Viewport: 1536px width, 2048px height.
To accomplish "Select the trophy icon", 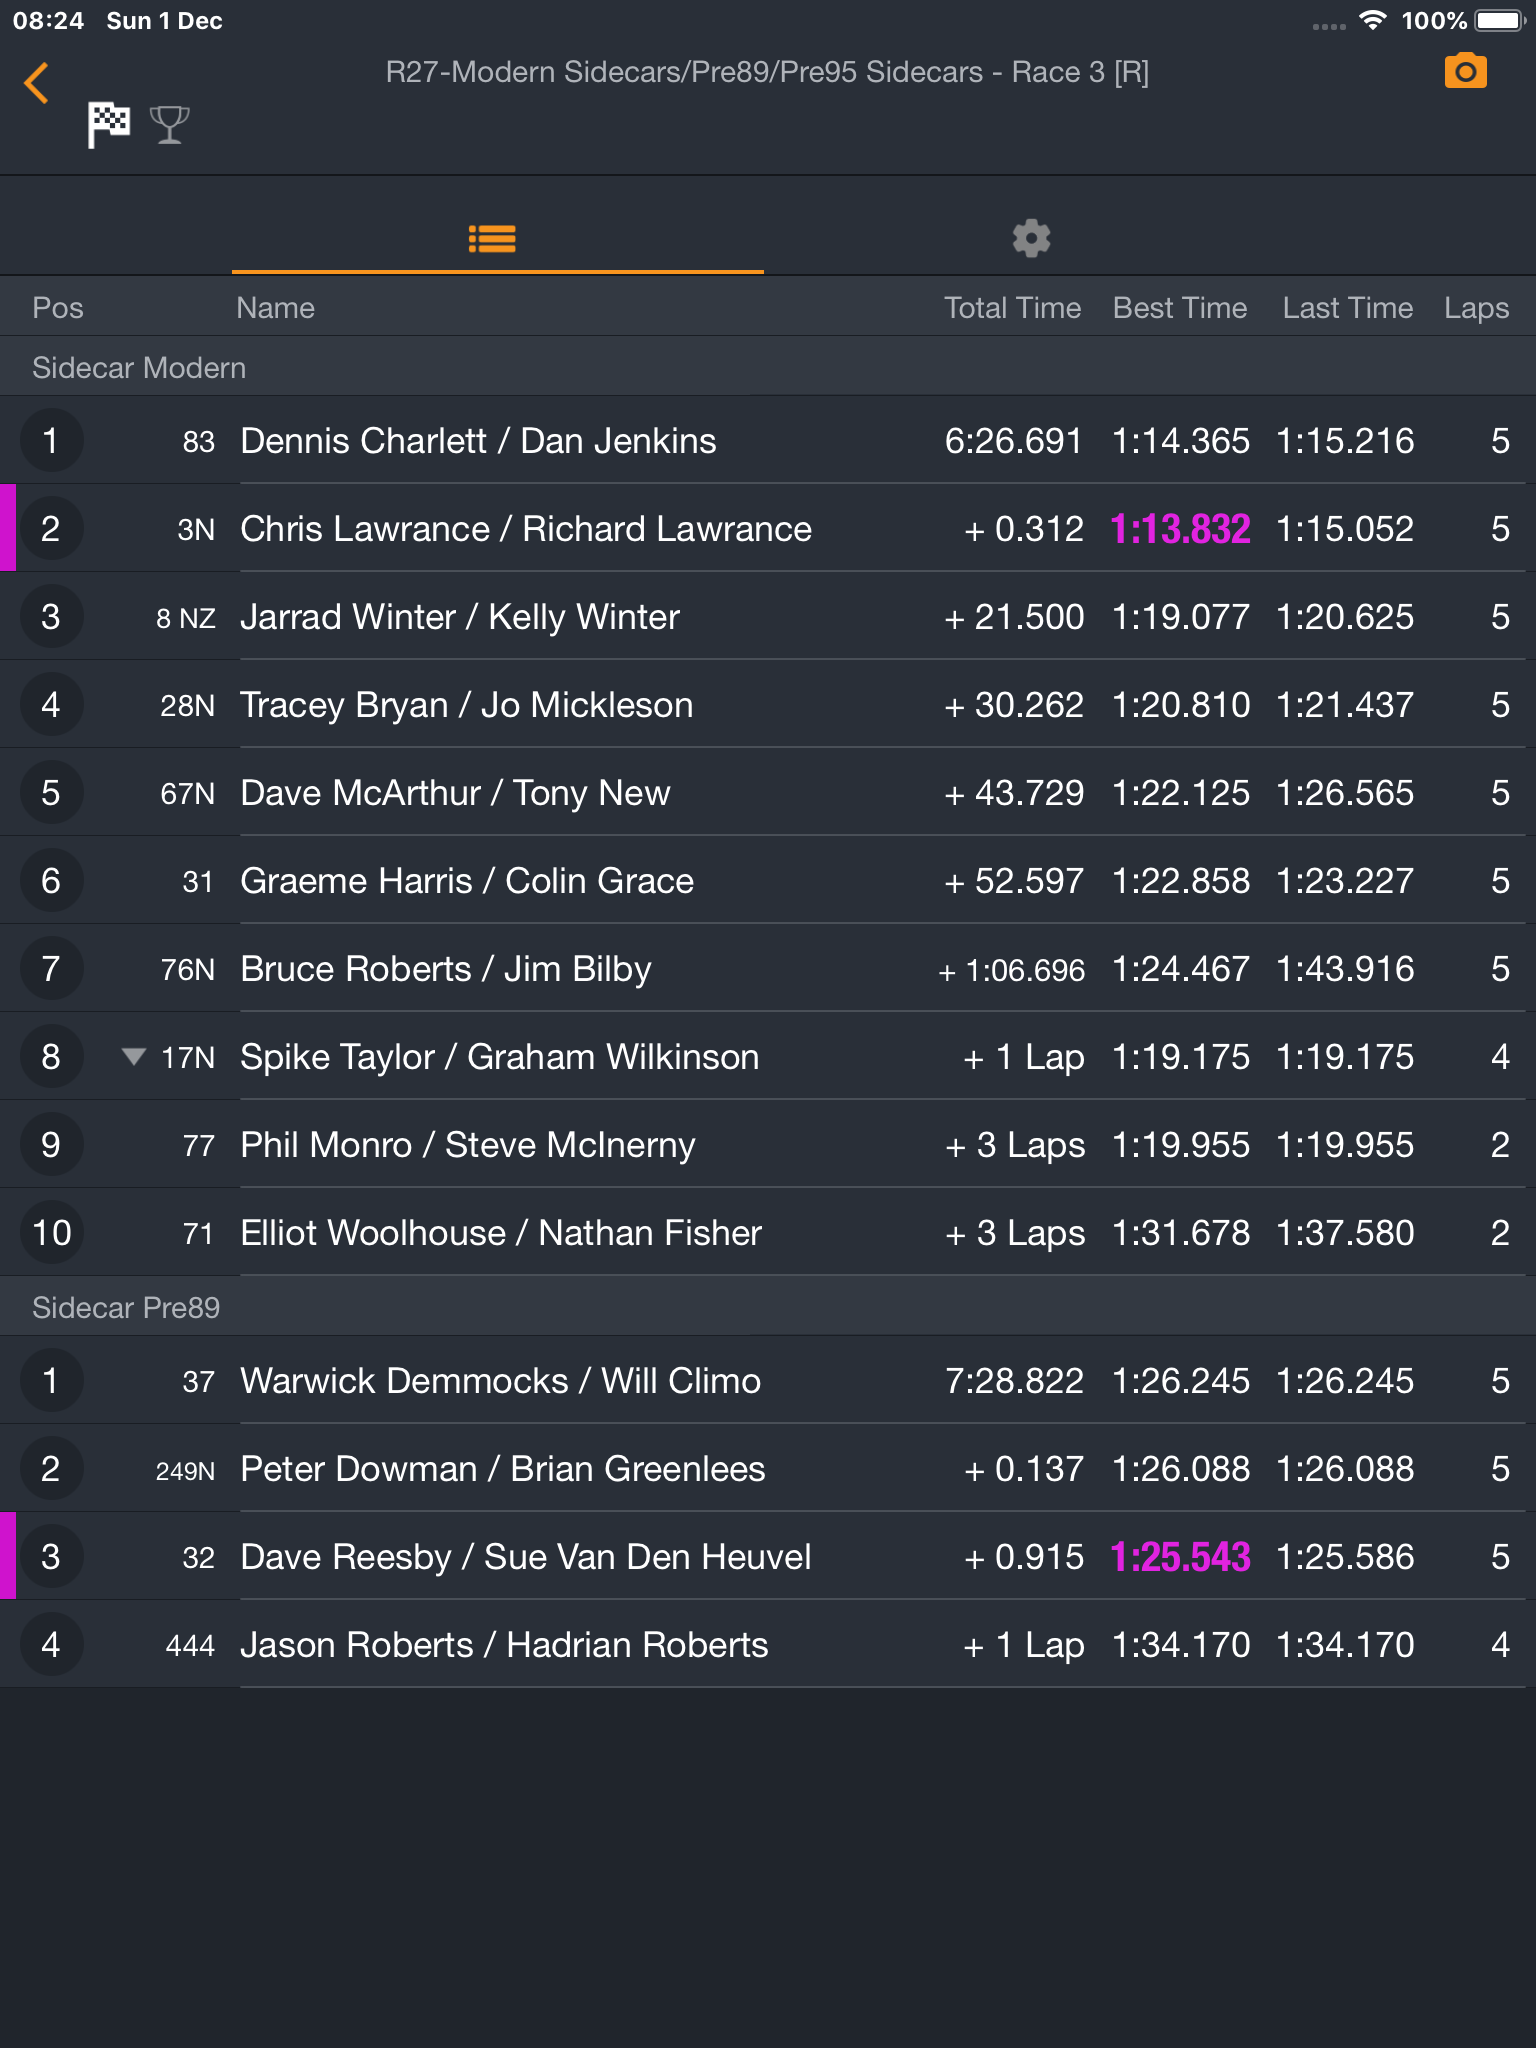I will (169, 125).
